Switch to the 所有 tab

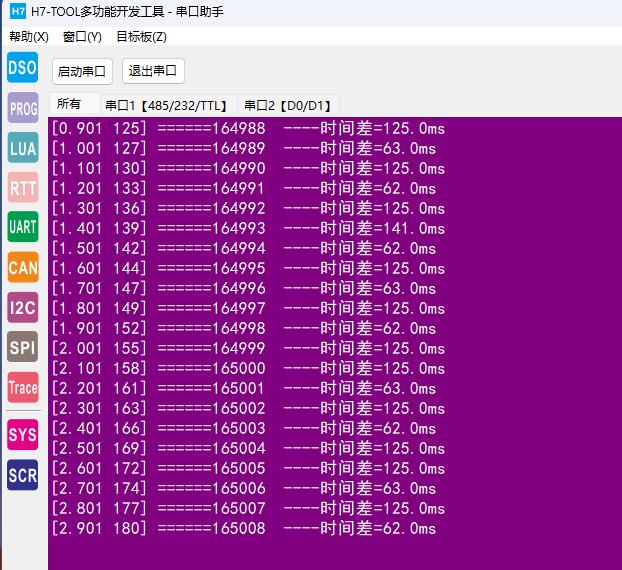click(x=74, y=104)
